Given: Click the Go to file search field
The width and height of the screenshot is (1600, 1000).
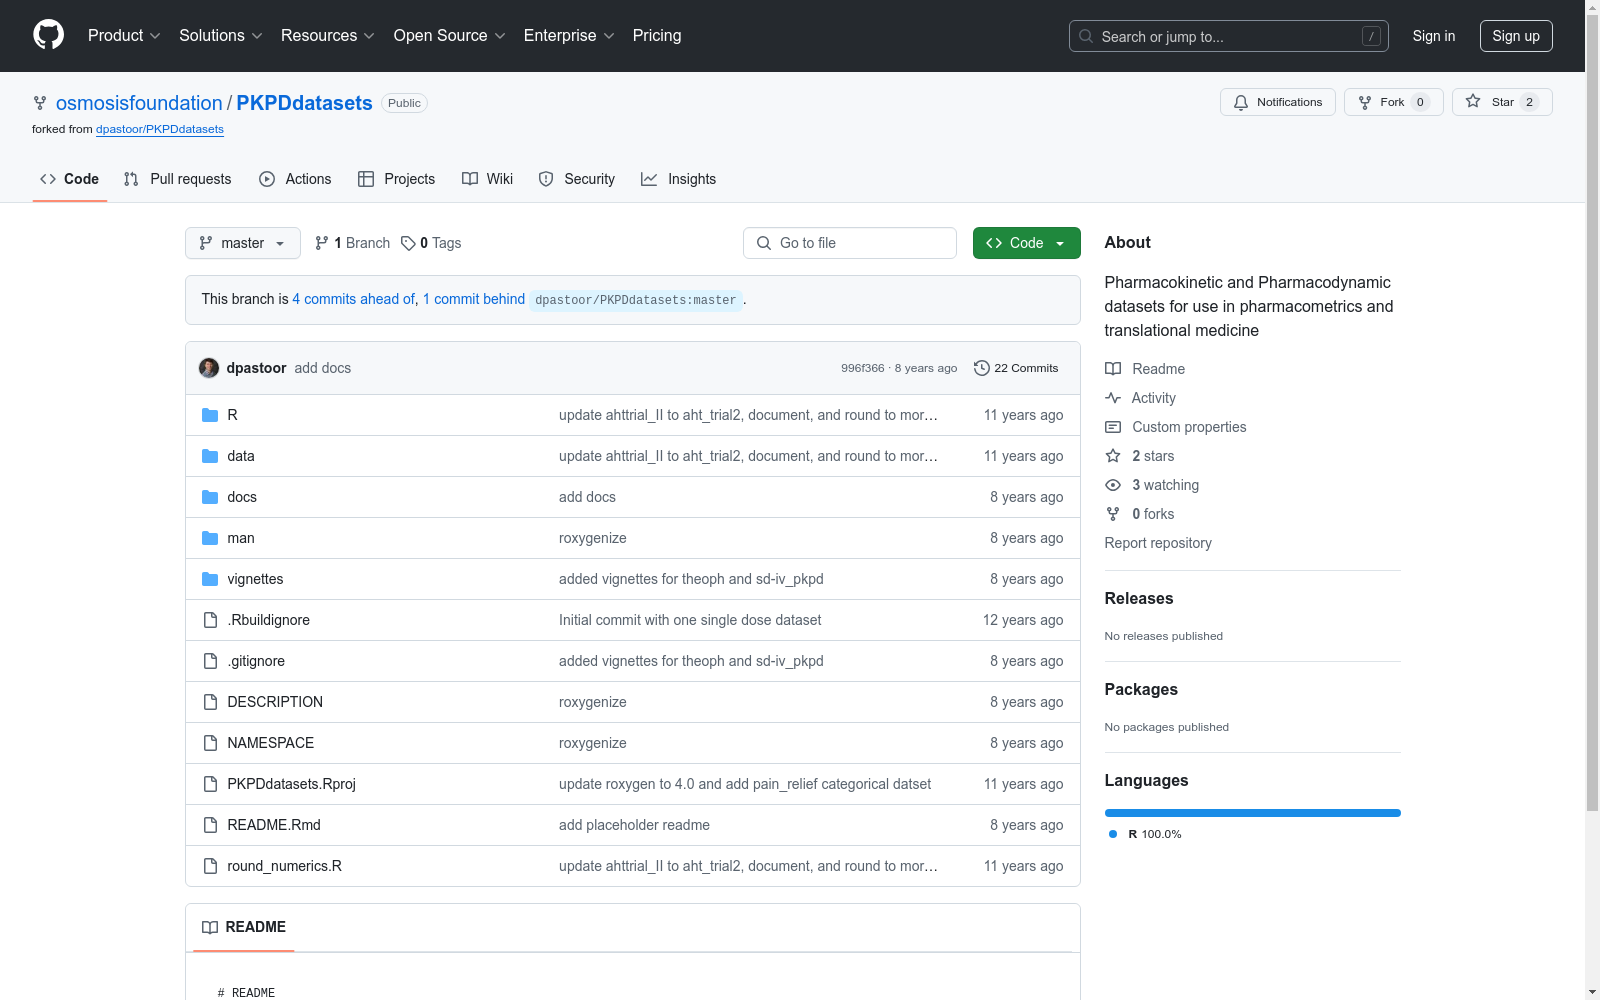Looking at the screenshot, I should [850, 243].
